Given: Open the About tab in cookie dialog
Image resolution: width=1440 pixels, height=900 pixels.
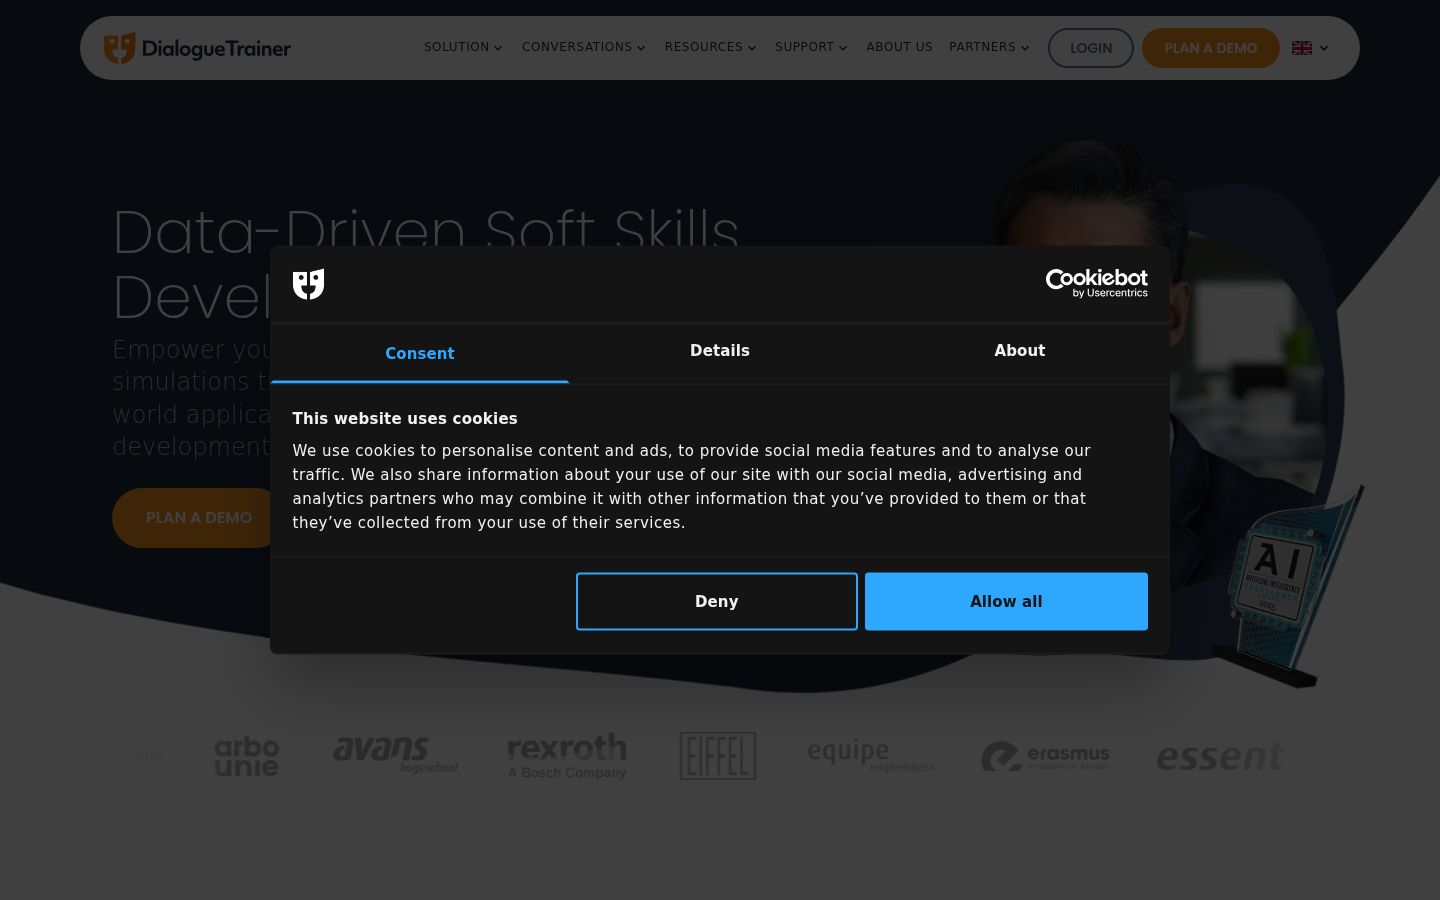Looking at the screenshot, I should tap(1019, 351).
